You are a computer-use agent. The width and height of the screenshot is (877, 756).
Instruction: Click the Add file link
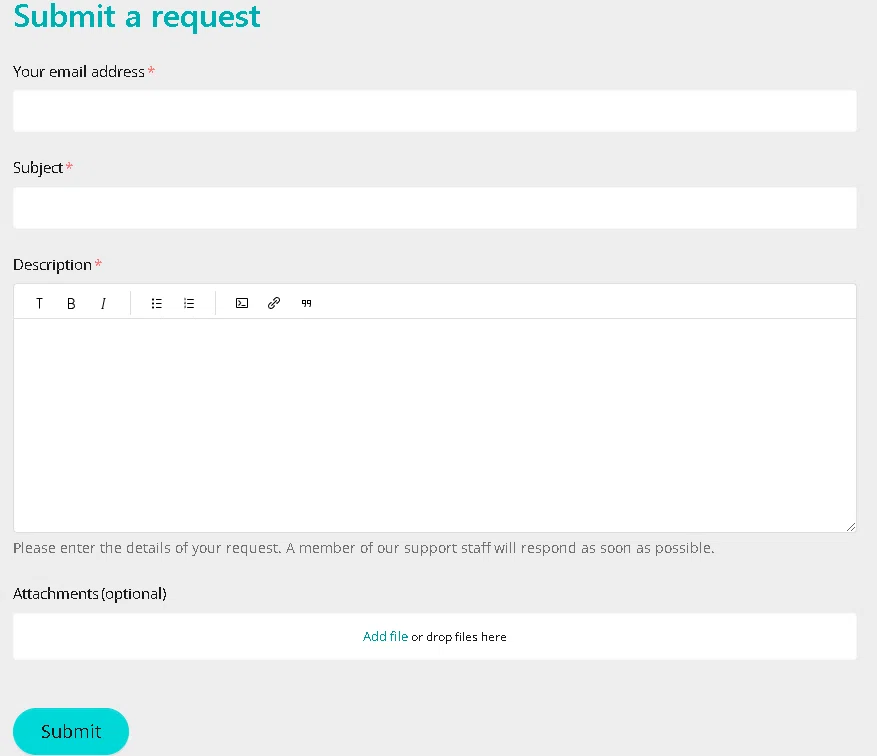(385, 636)
